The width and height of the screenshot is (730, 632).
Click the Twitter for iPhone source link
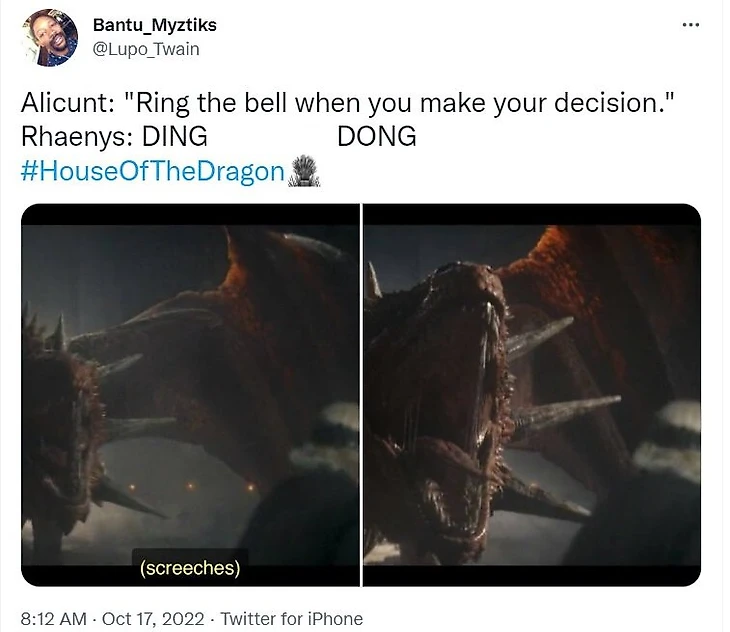(291, 619)
